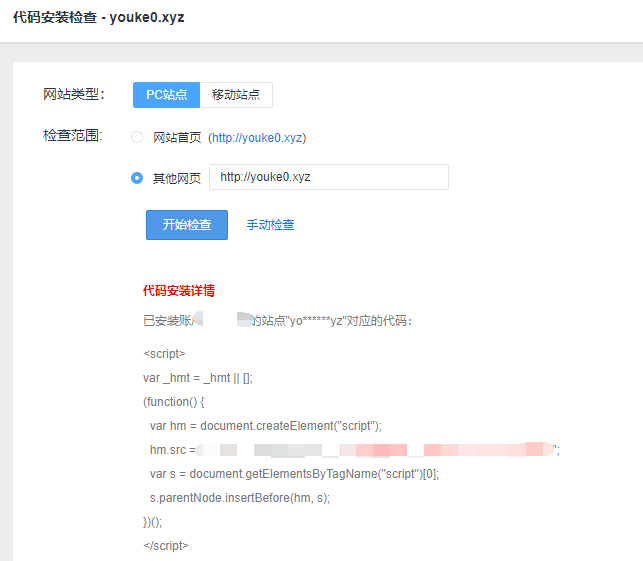Click the (function() { code line
643x561 pixels.
pyautogui.click(x=174, y=402)
